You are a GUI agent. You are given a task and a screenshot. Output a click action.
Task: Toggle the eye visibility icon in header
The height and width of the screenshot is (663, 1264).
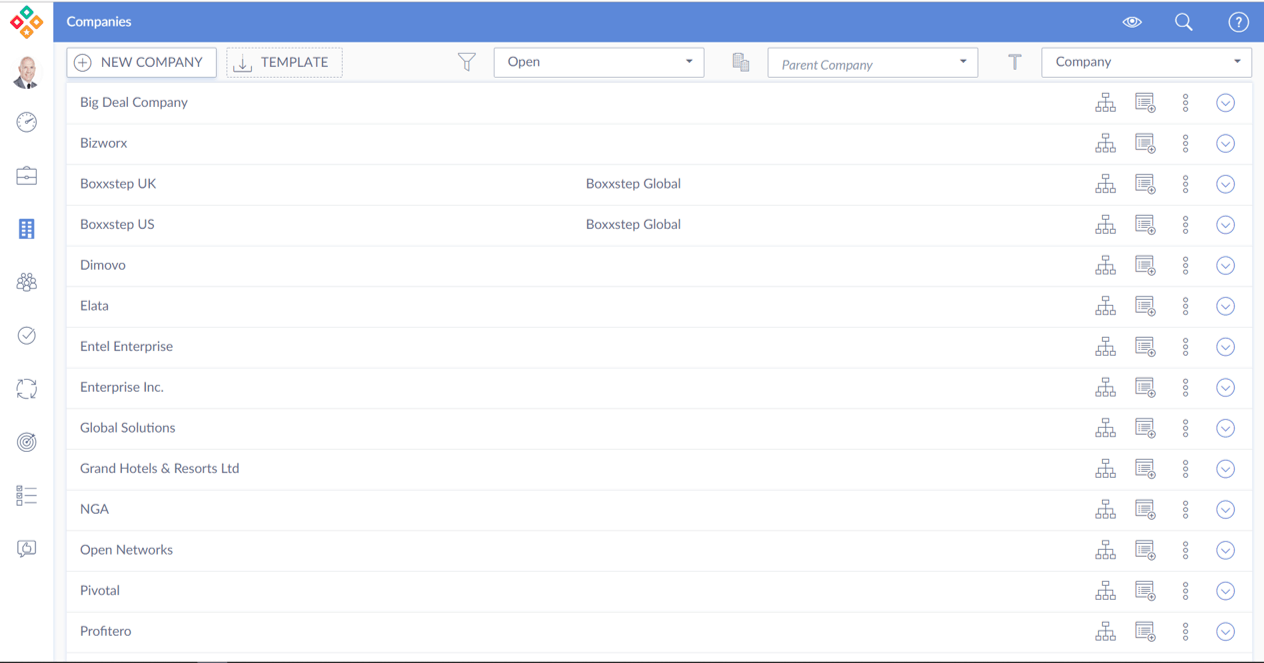[1132, 22]
